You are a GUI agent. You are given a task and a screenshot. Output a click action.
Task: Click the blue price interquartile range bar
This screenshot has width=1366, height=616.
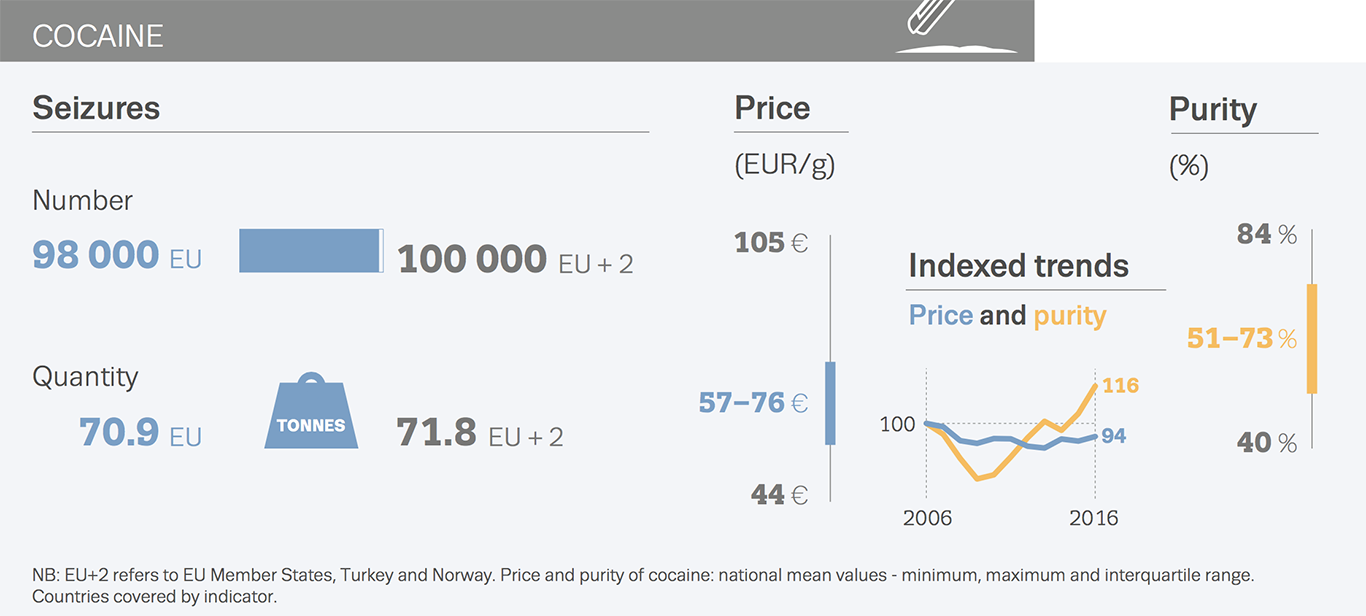pyautogui.click(x=830, y=402)
